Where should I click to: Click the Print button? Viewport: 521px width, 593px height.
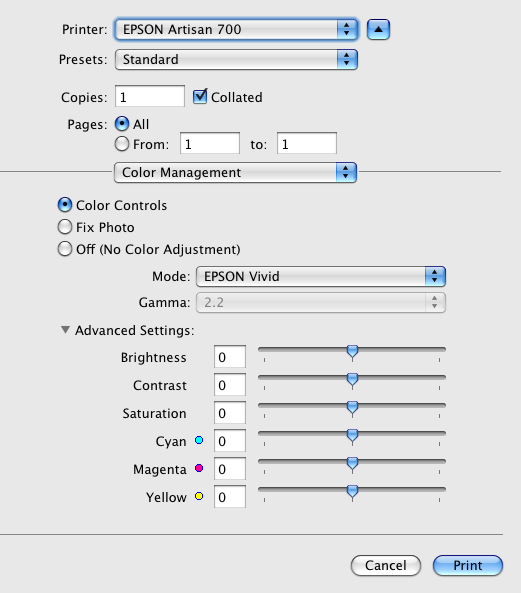pos(468,565)
